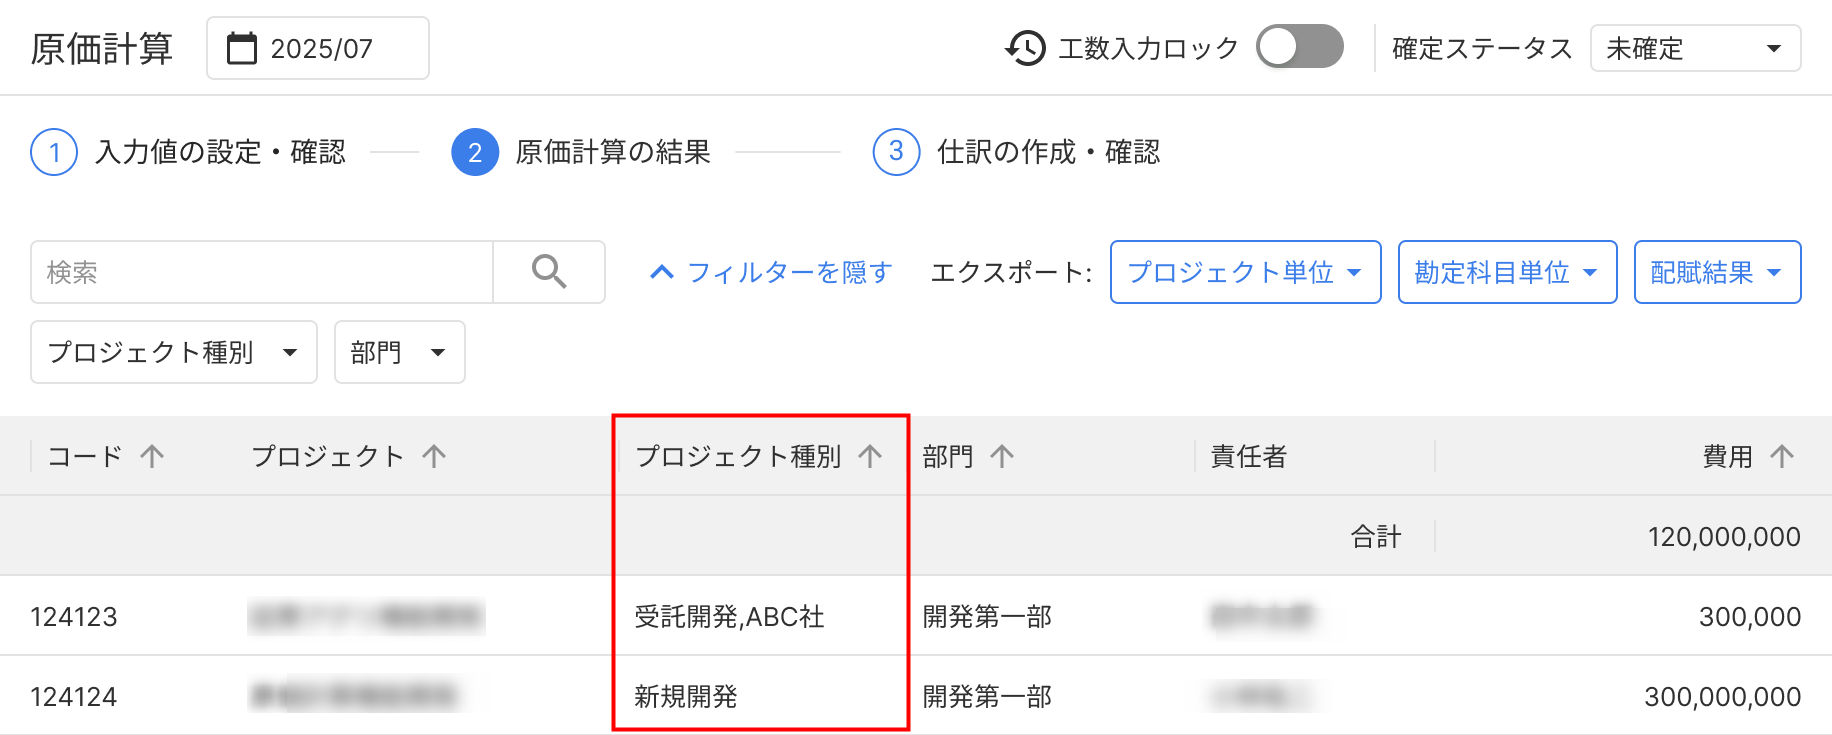Screen dimensions: 1832x735
Task: Select step 2 原価計算の結果
Action: tap(475, 152)
